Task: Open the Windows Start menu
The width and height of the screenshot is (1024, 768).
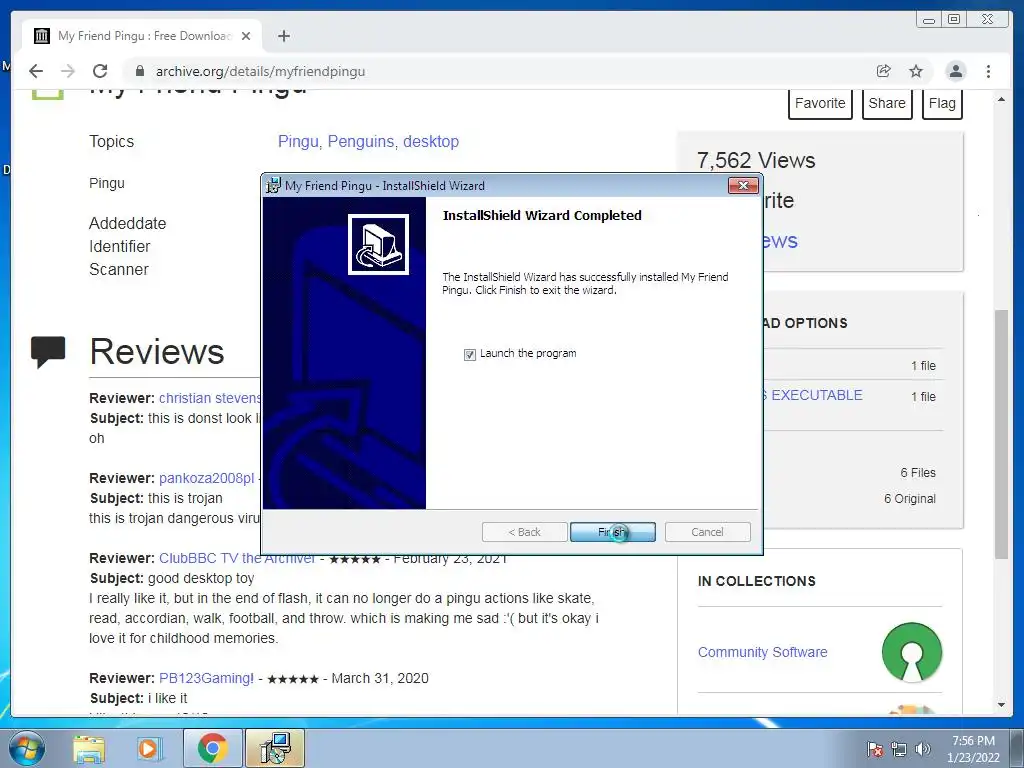Action: coord(26,748)
